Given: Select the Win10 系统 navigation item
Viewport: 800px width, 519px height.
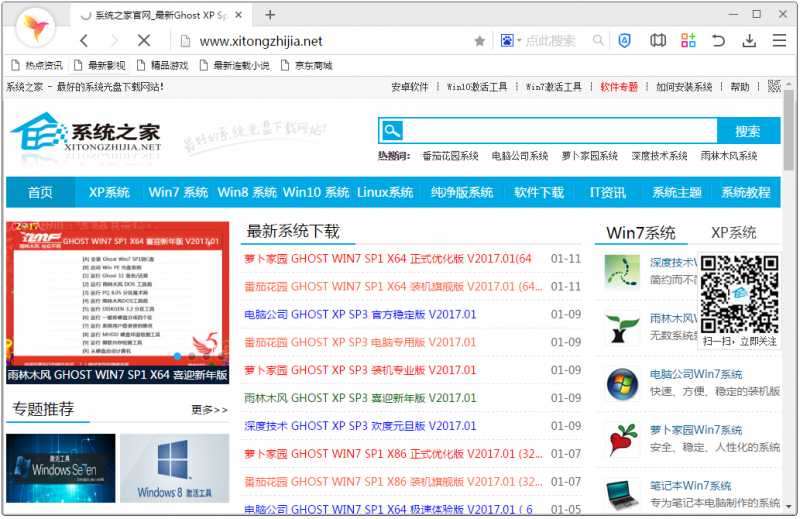Looking at the screenshot, I should (x=316, y=192).
